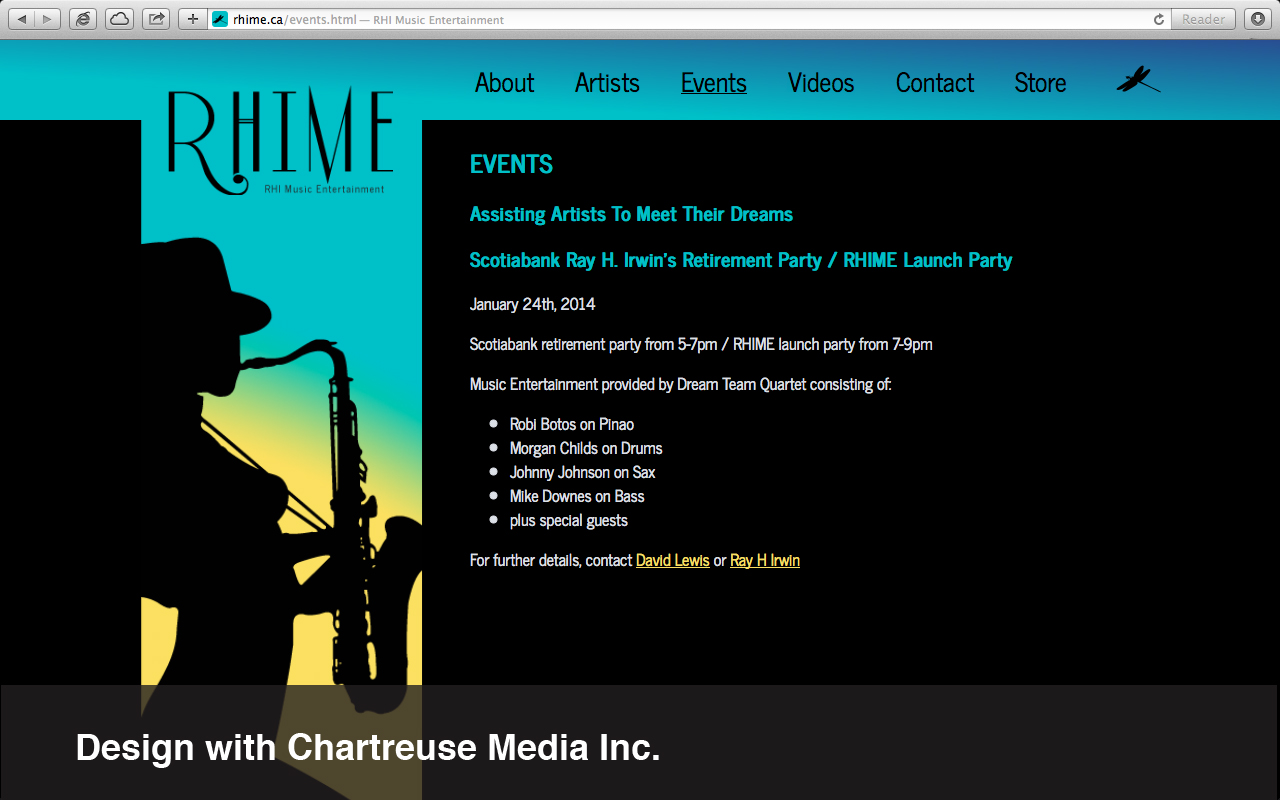Show downloads using the down-arrow icon
Screen dimensions: 1280x800
(1257, 19)
